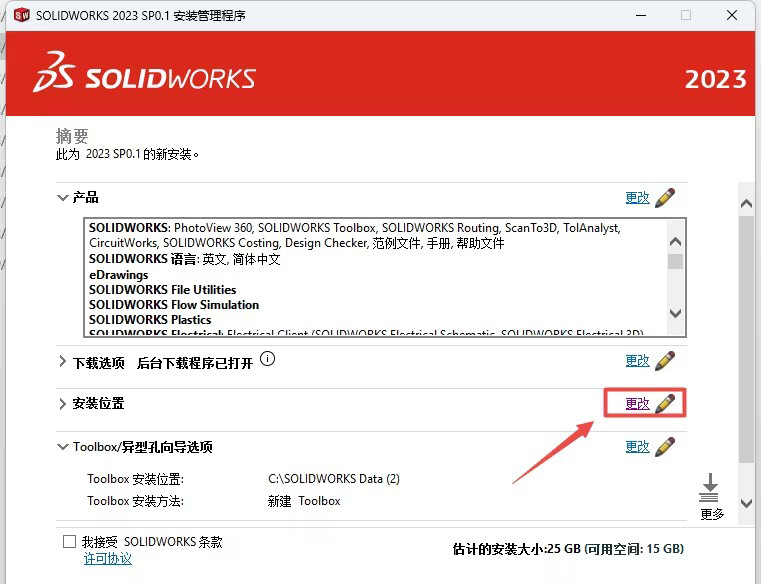This screenshot has width=761, height=584.
Task: Expand the 安装位置 section
Action: point(62,404)
